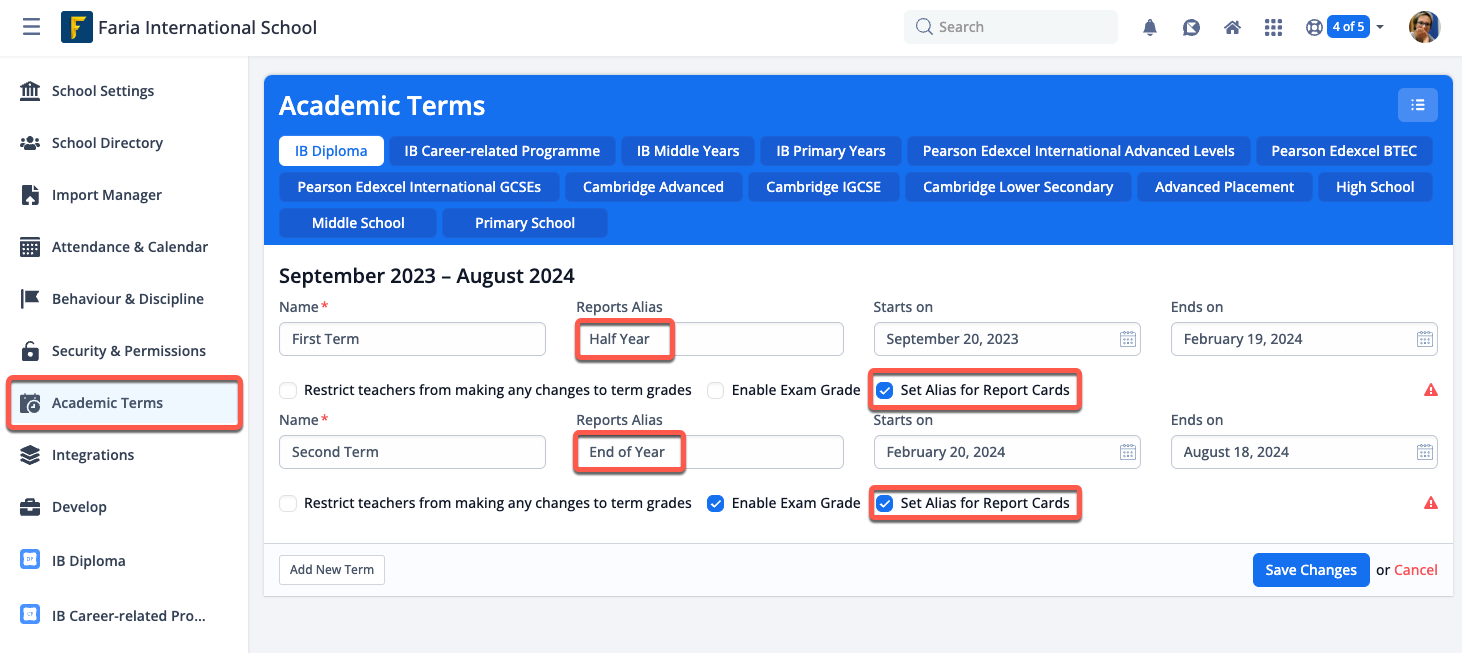Toggle Enable Exam Grade for First Term
Image resolution: width=1462 pixels, height=653 pixels.
pyautogui.click(x=715, y=390)
